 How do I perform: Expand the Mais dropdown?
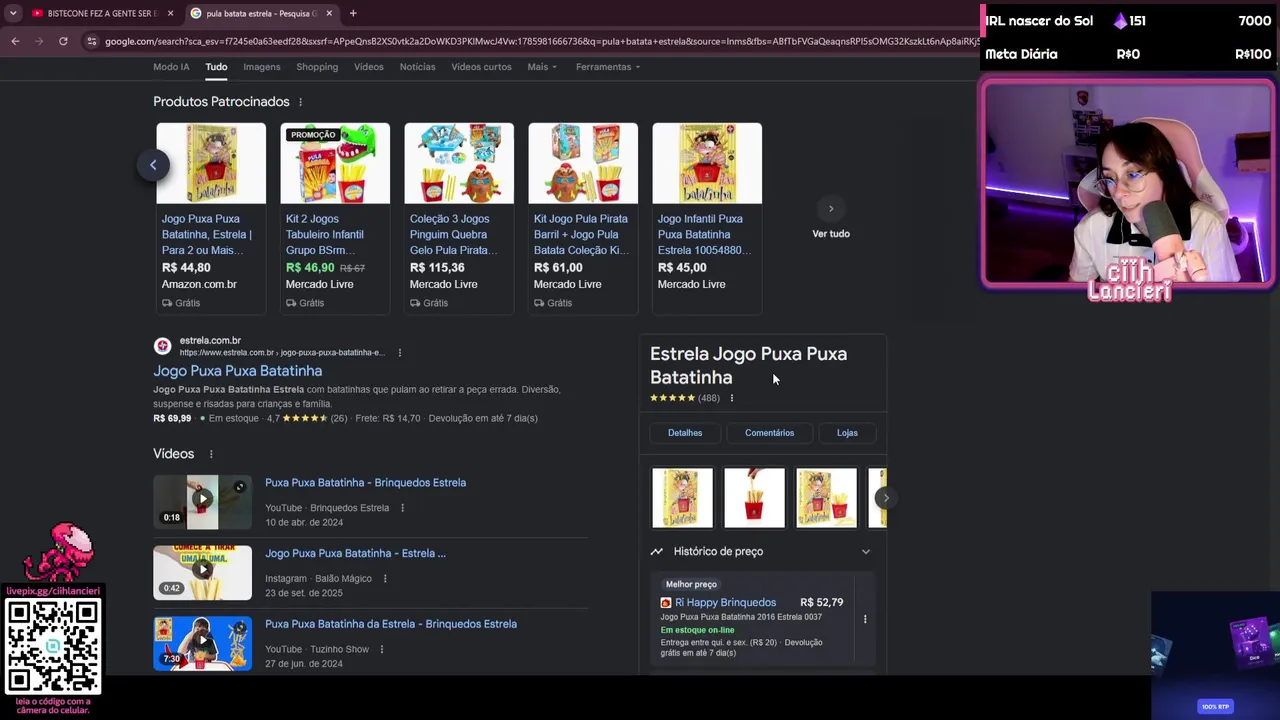[542, 67]
